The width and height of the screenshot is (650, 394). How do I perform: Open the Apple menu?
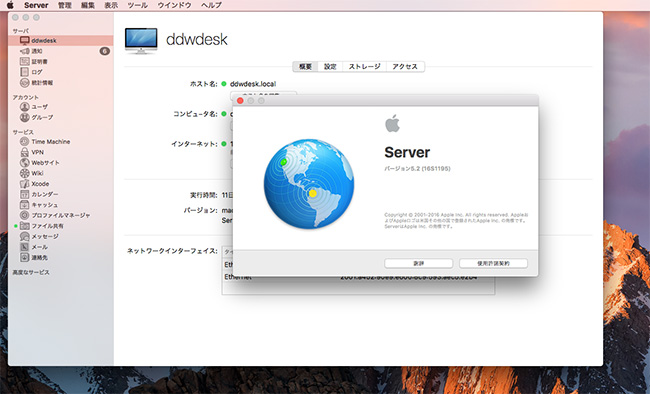[x=10, y=5]
